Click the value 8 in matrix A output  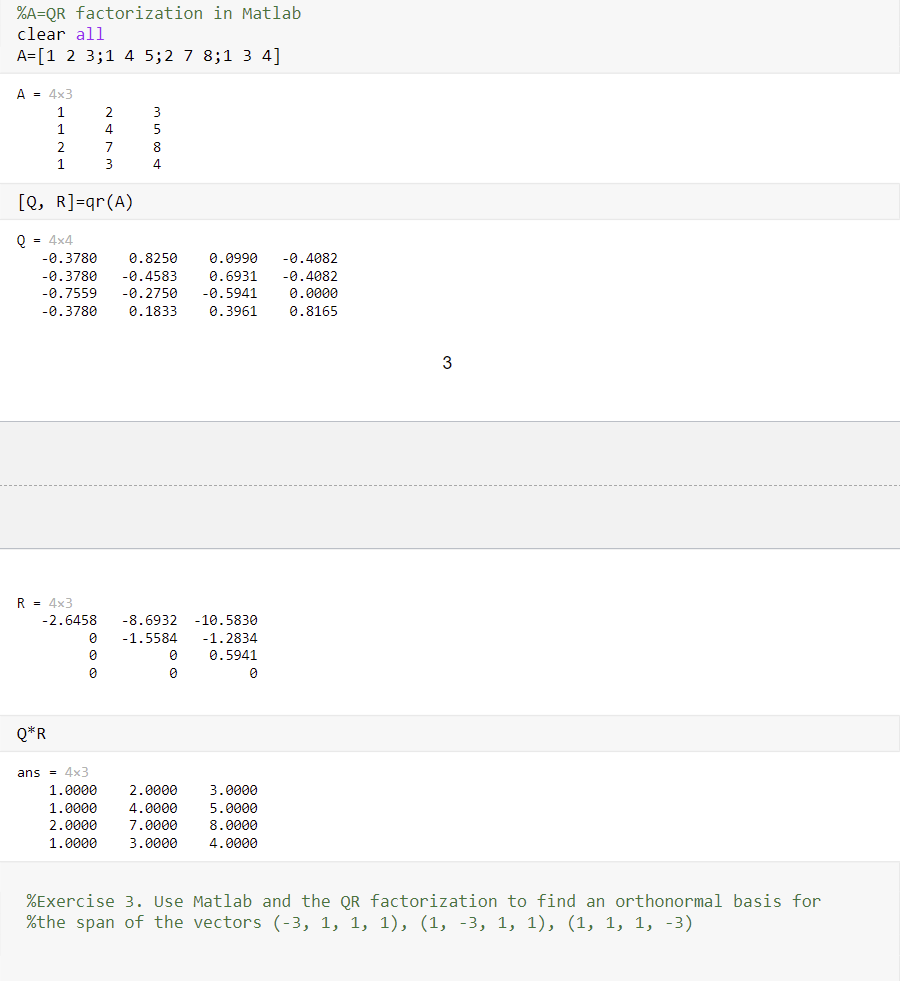coord(157,146)
